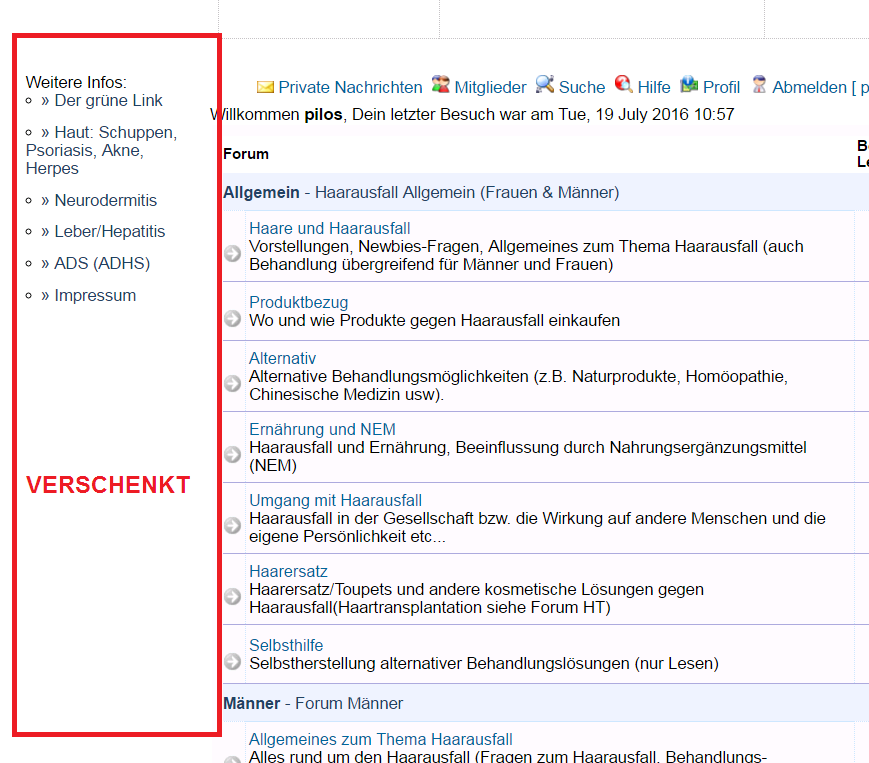The height and width of the screenshot is (763, 869).
Task: Click the Abmelden logout icon
Action: coord(760,85)
